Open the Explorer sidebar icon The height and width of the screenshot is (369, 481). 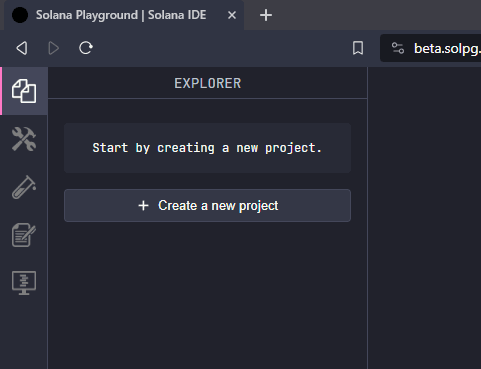(24, 91)
